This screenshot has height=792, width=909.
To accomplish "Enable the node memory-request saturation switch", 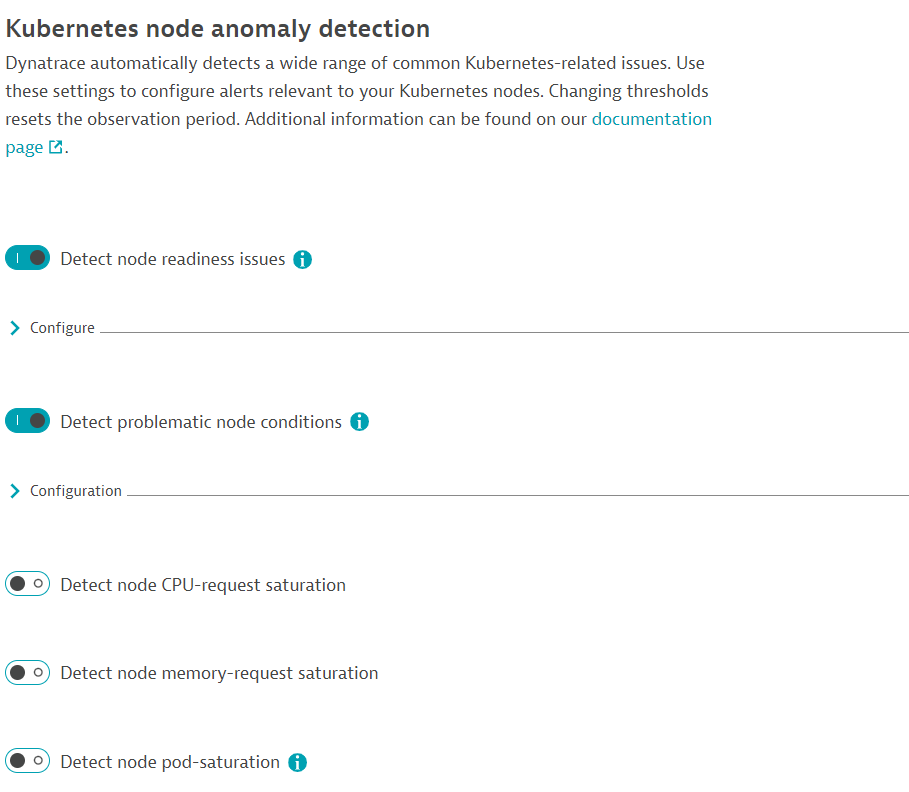I will [27, 673].
